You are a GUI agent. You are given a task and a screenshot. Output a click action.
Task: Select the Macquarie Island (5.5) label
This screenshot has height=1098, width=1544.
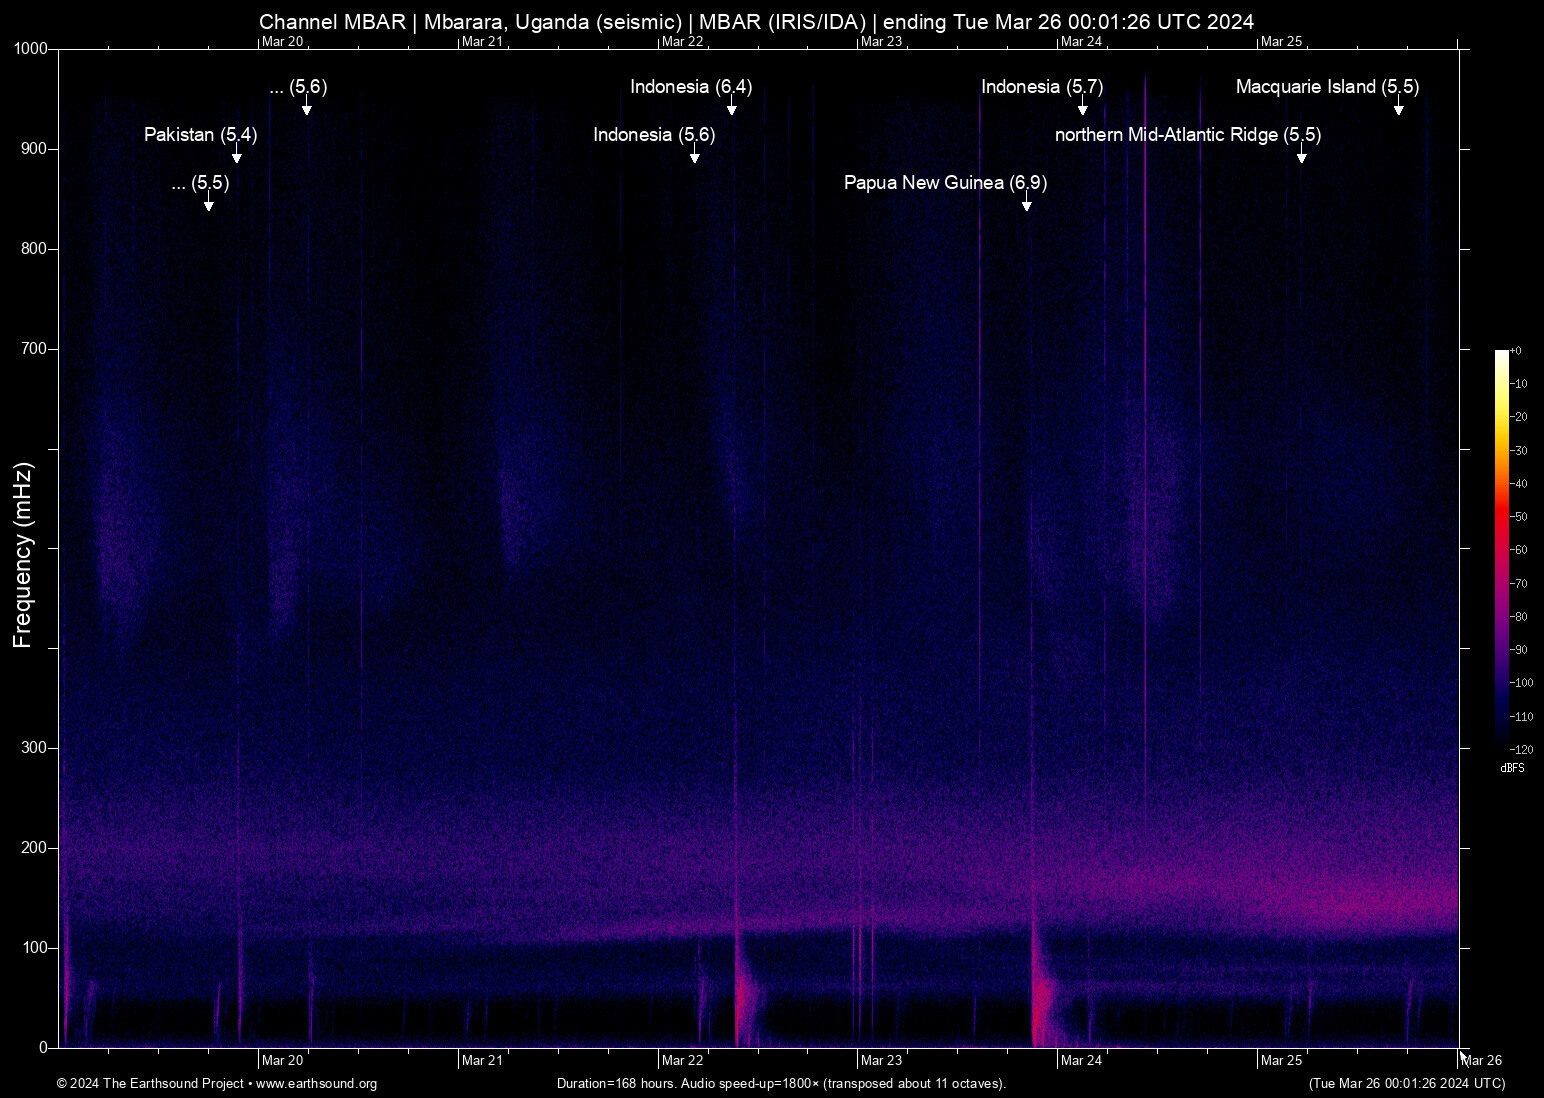(1327, 87)
